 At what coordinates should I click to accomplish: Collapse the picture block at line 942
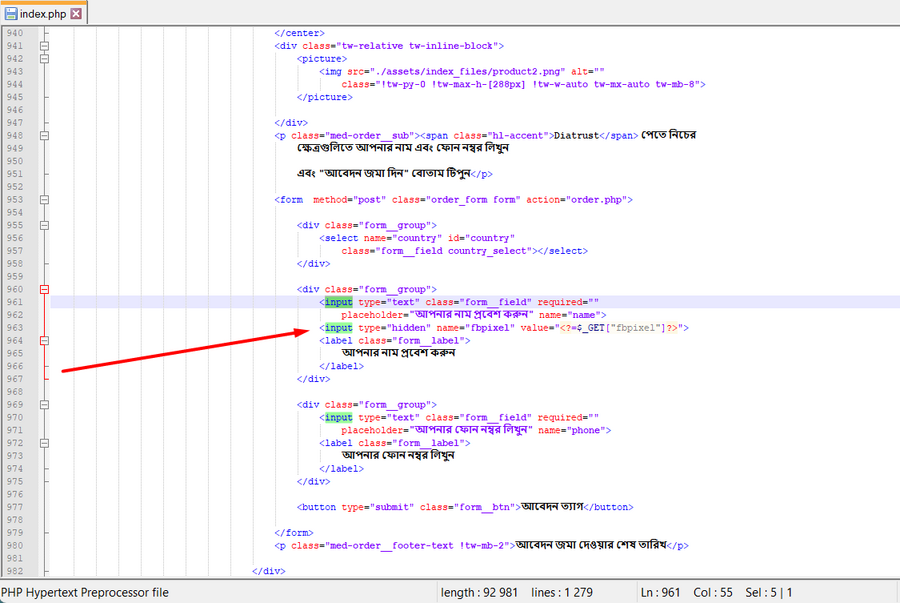(44, 59)
